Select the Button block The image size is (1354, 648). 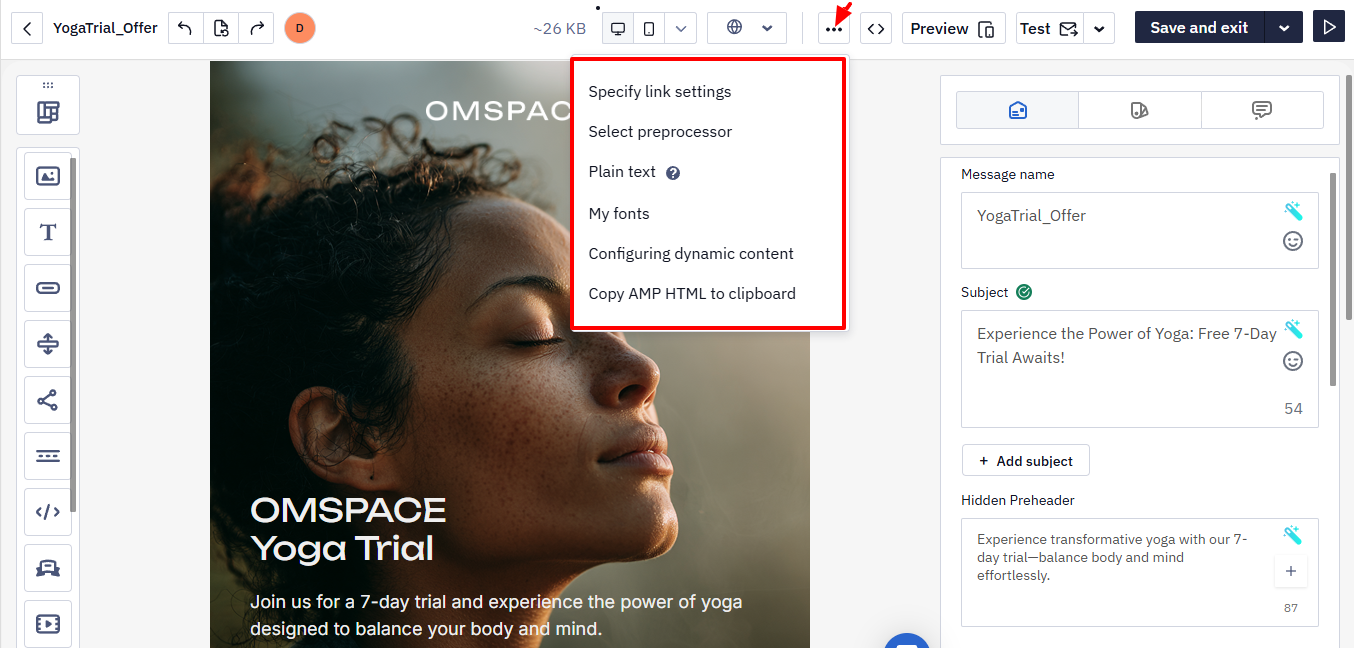point(48,288)
